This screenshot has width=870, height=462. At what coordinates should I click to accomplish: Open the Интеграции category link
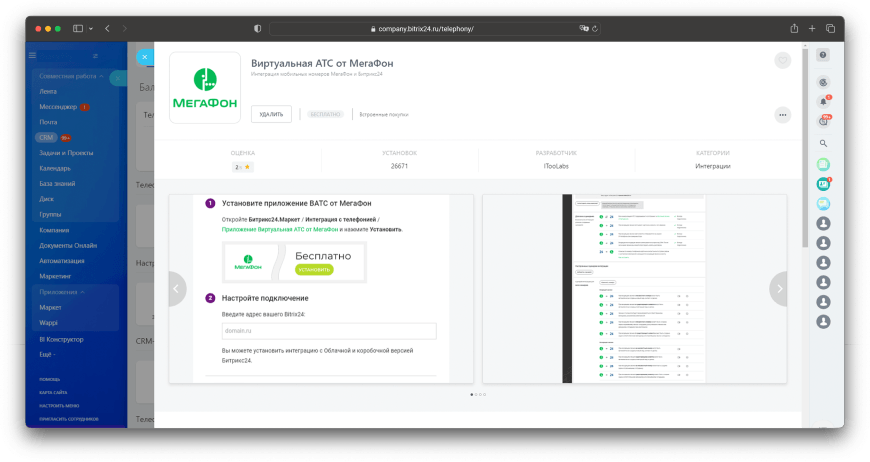(x=712, y=166)
